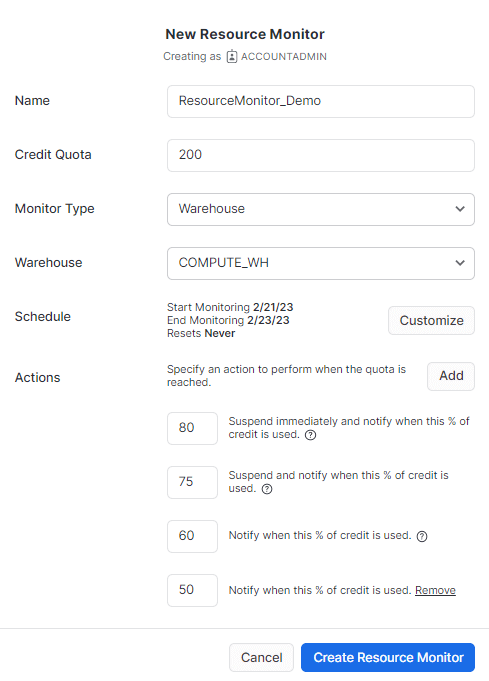Click the Cancel button
This screenshot has height=681, width=489.
[x=261, y=657]
